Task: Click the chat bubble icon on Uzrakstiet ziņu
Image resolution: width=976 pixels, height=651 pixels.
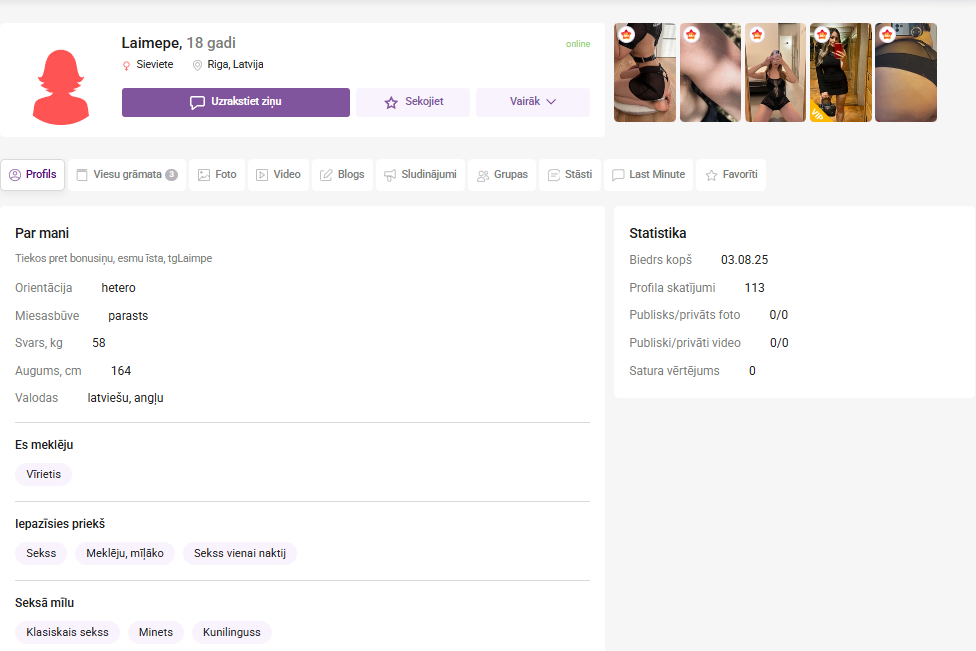Action: [197, 103]
